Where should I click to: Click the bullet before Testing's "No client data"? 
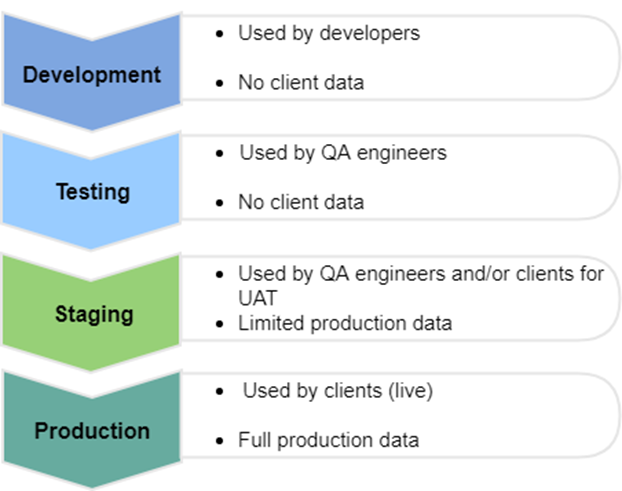tap(220, 203)
